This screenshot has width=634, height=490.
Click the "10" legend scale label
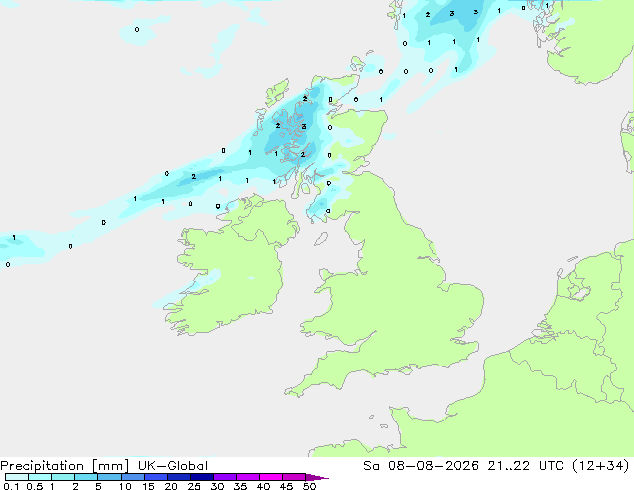(x=125, y=486)
